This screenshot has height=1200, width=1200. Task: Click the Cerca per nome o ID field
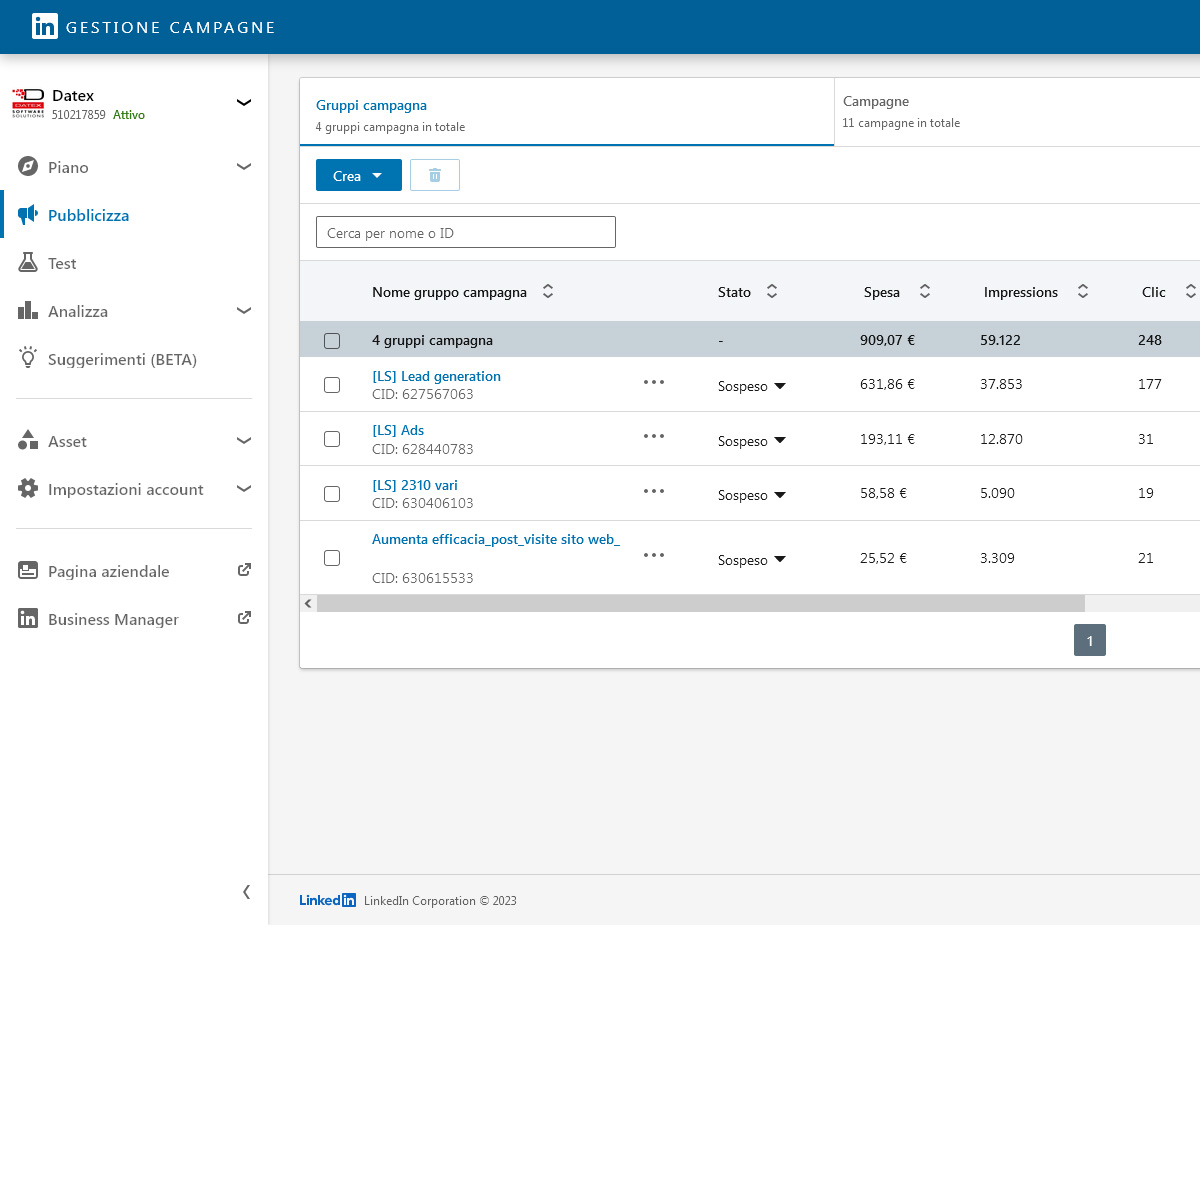pyautogui.click(x=465, y=232)
